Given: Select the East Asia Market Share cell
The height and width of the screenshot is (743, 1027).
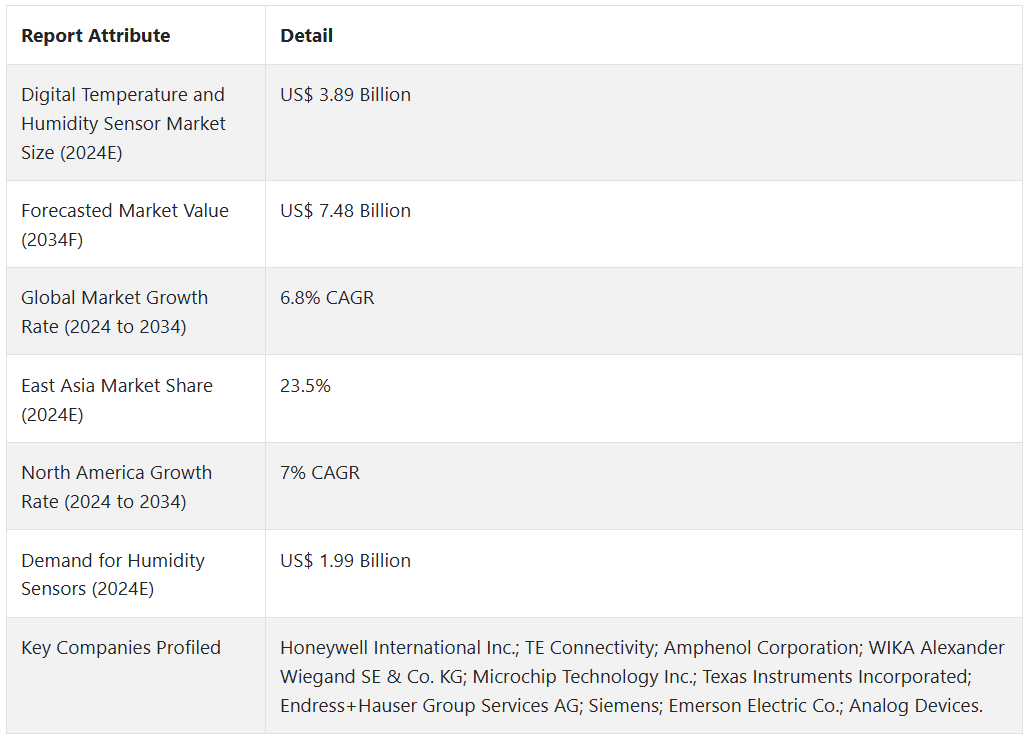Looking at the screenshot, I should (117, 399).
